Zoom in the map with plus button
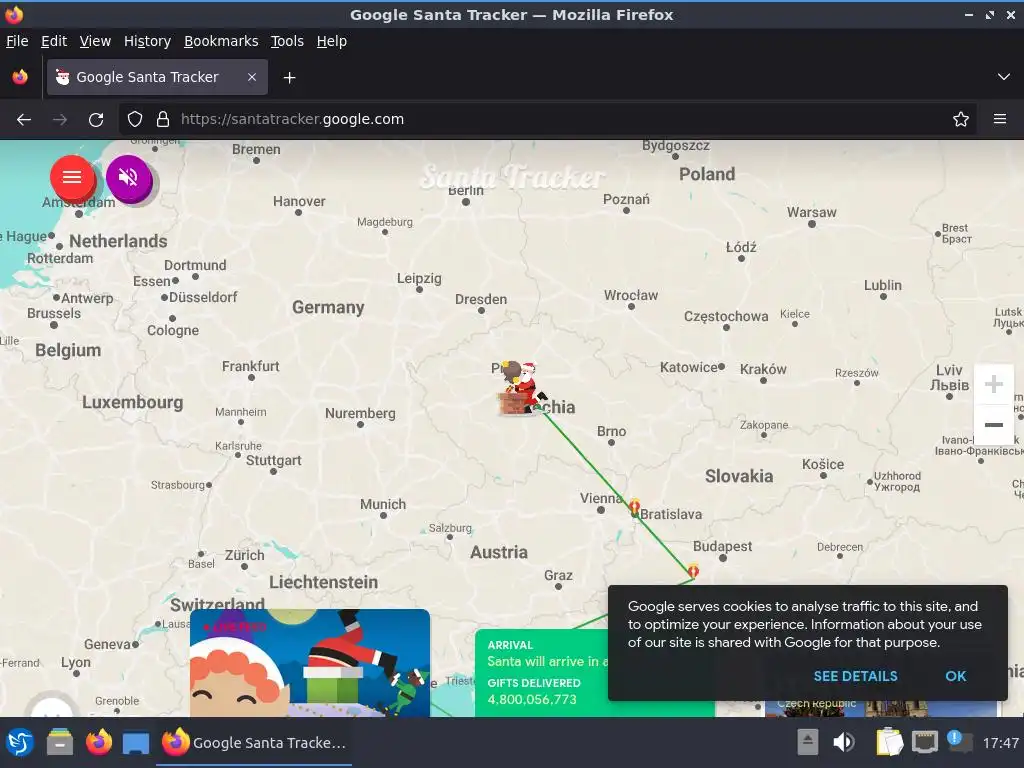The height and width of the screenshot is (768, 1024). pos(993,384)
